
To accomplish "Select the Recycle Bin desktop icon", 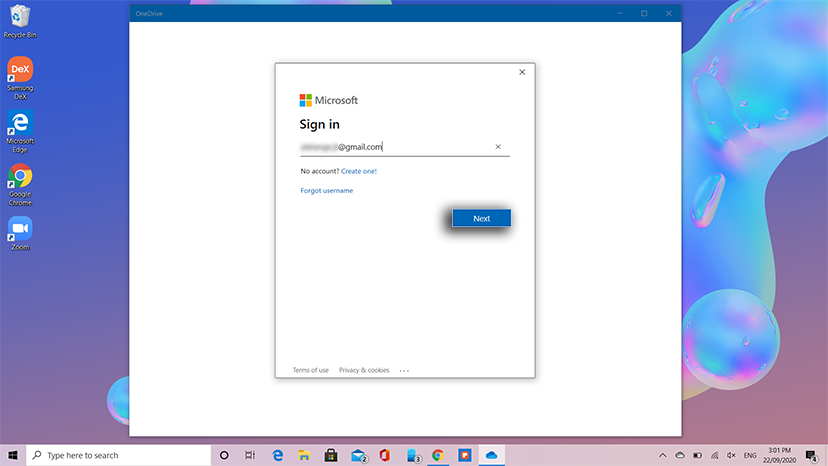I will point(20,22).
